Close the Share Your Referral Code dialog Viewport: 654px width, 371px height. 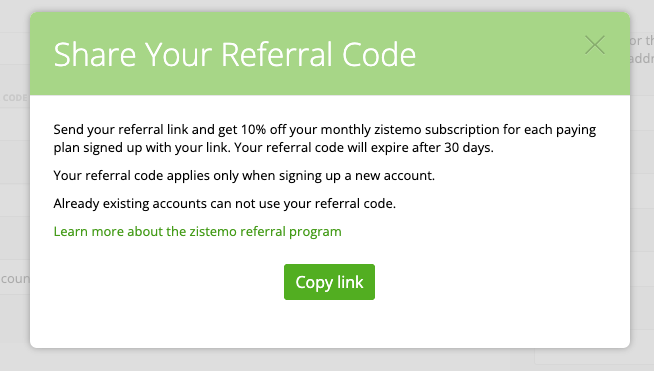coord(595,45)
